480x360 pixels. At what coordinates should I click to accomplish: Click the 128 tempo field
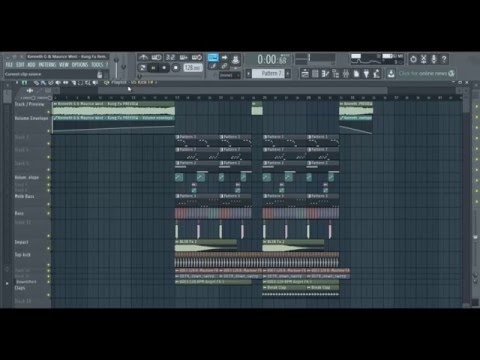(193, 68)
